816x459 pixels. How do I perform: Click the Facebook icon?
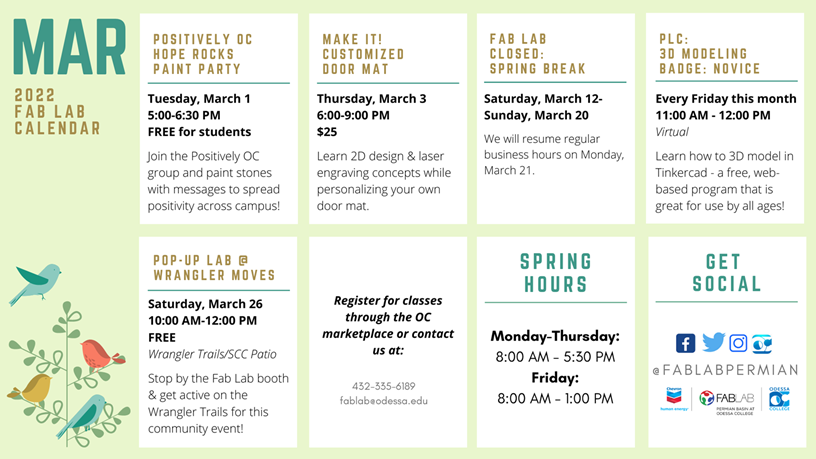686,343
